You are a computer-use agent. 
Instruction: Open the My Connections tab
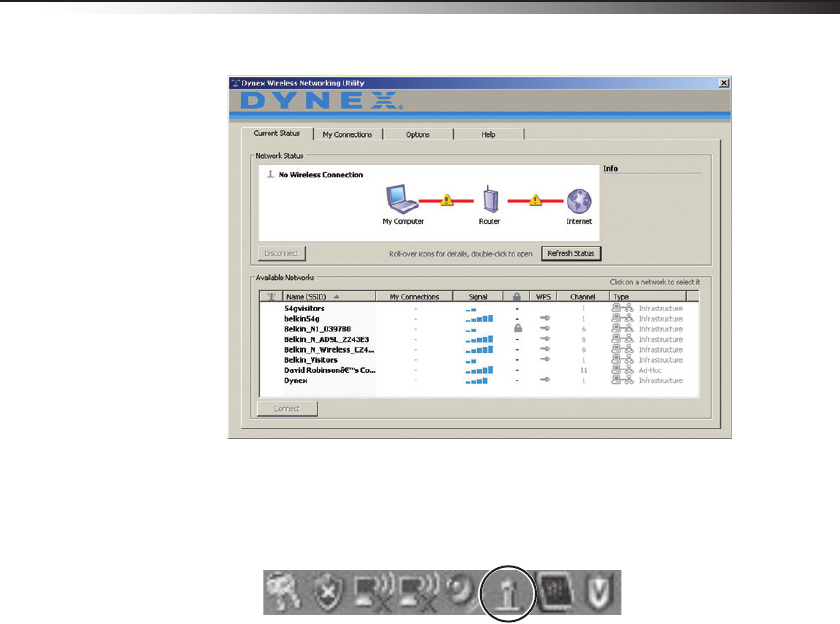[x=347, y=134]
